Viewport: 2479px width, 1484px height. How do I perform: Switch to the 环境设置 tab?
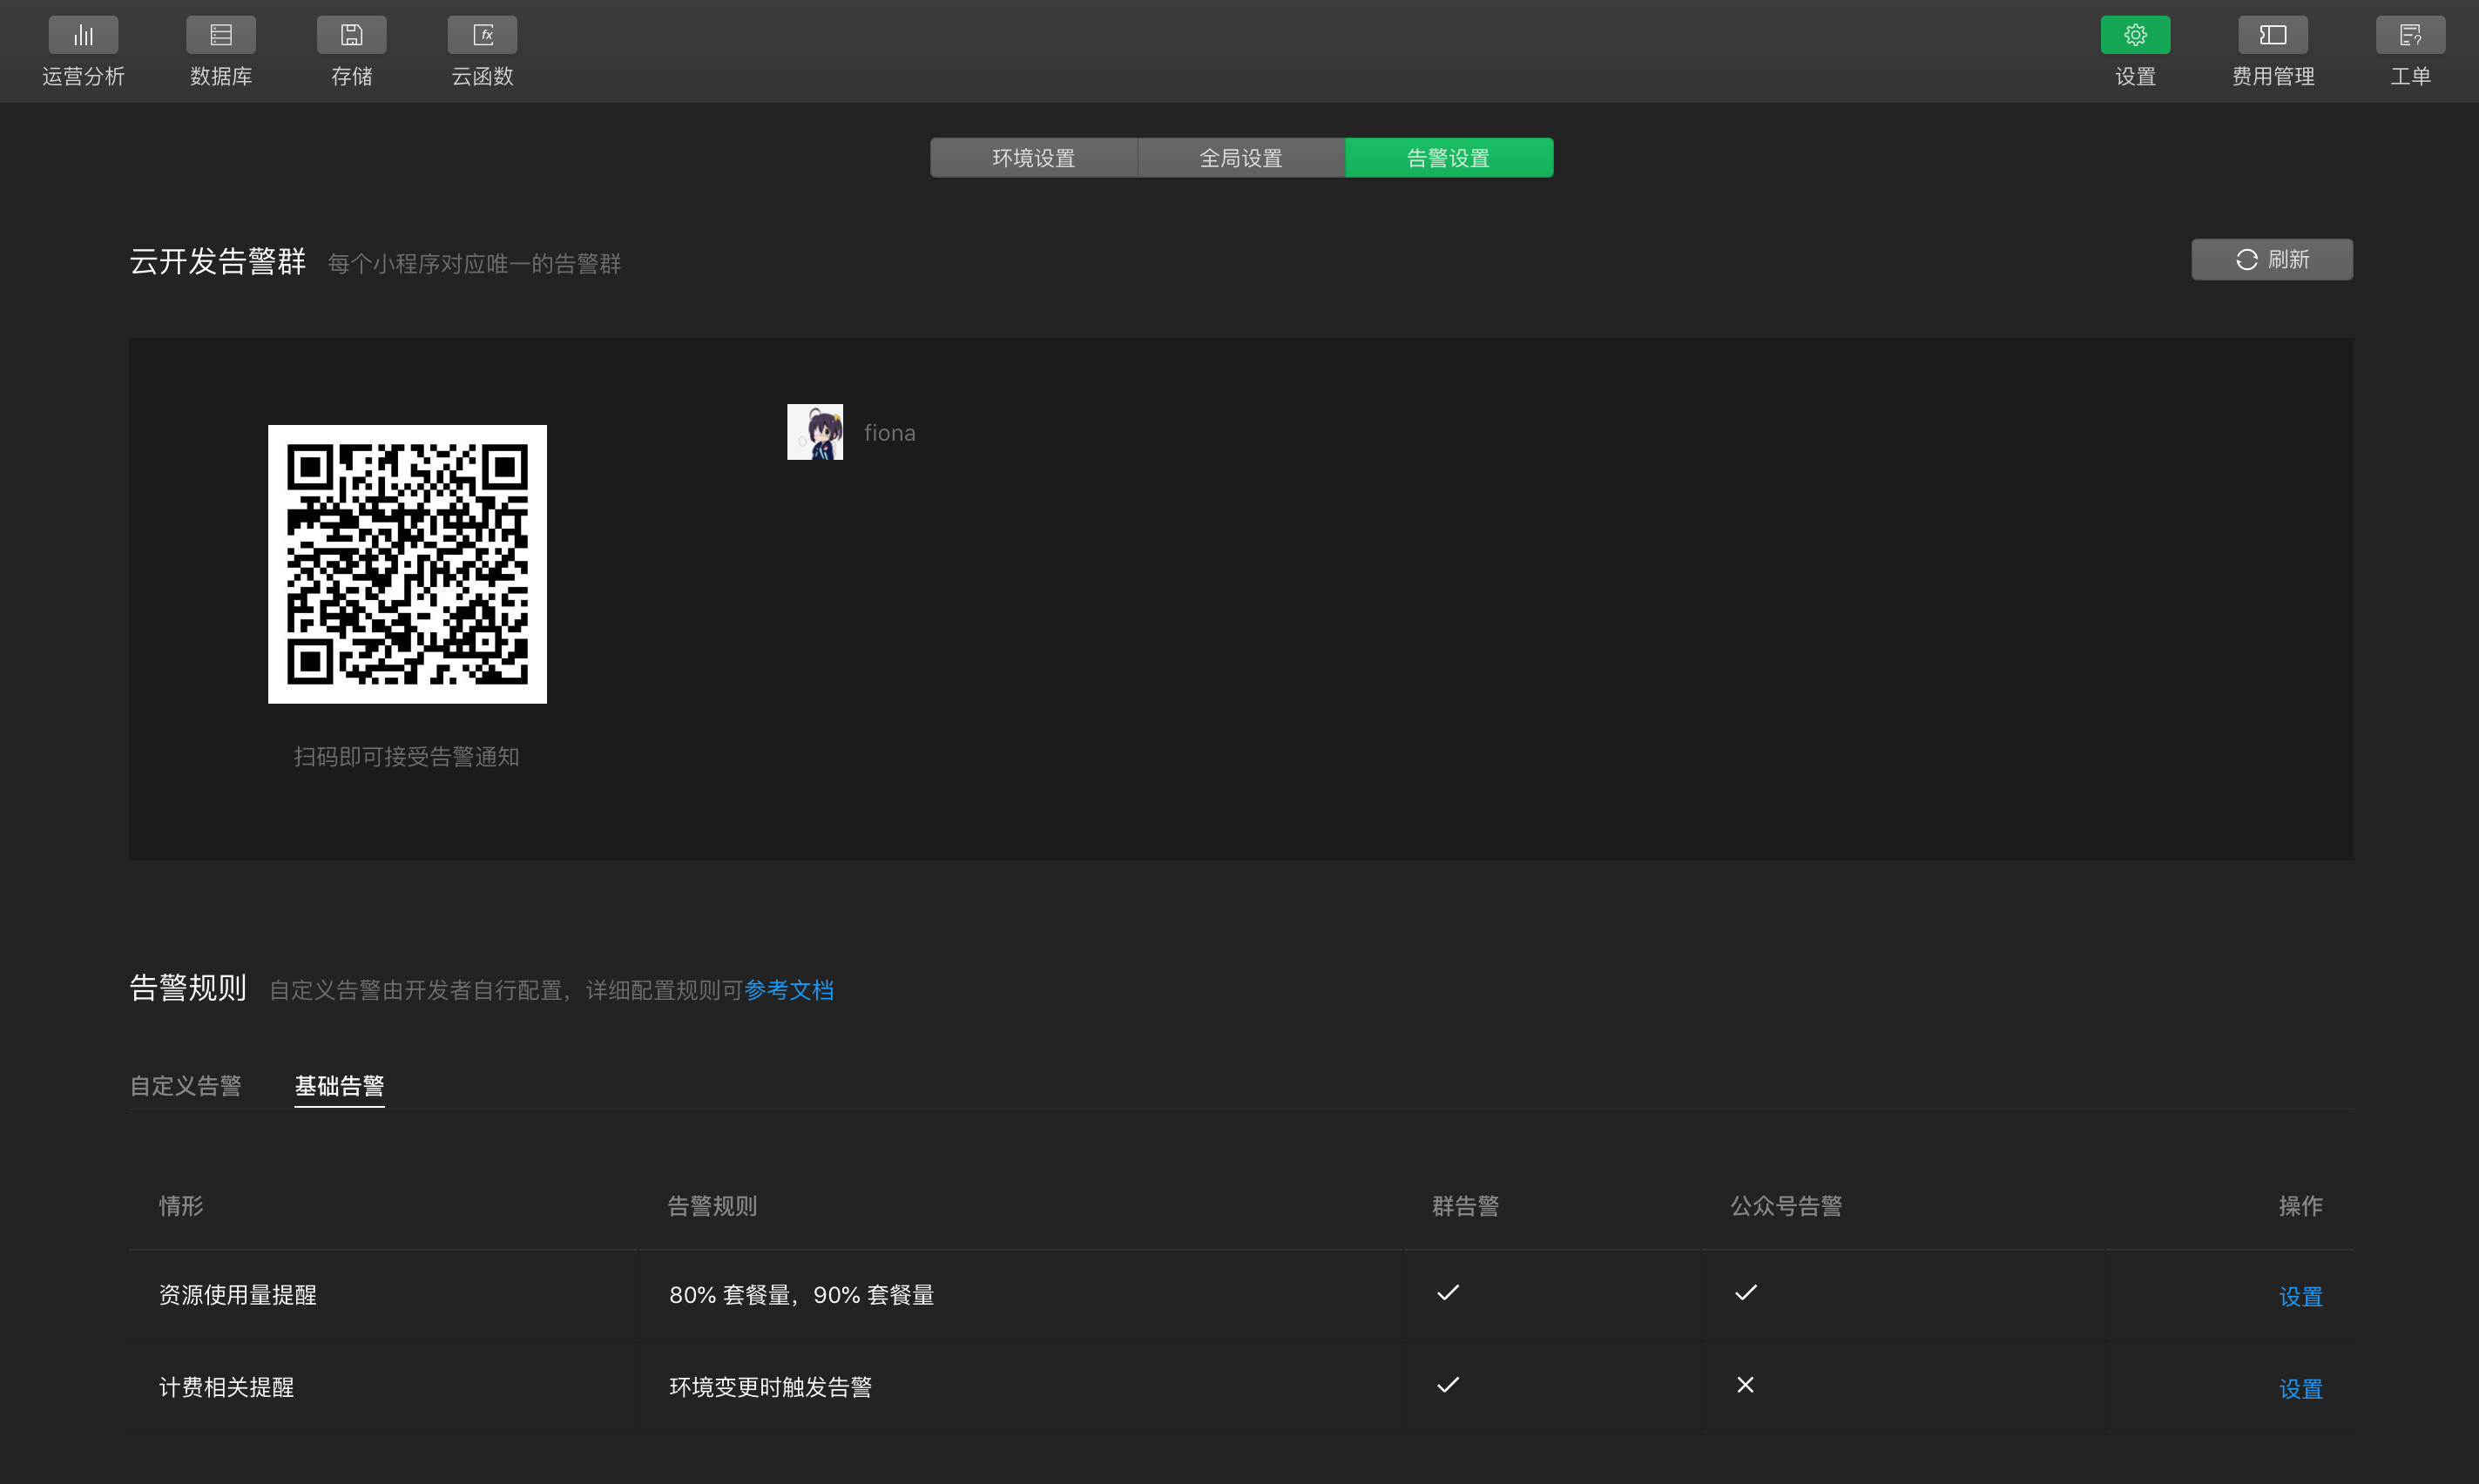tap(1033, 158)
